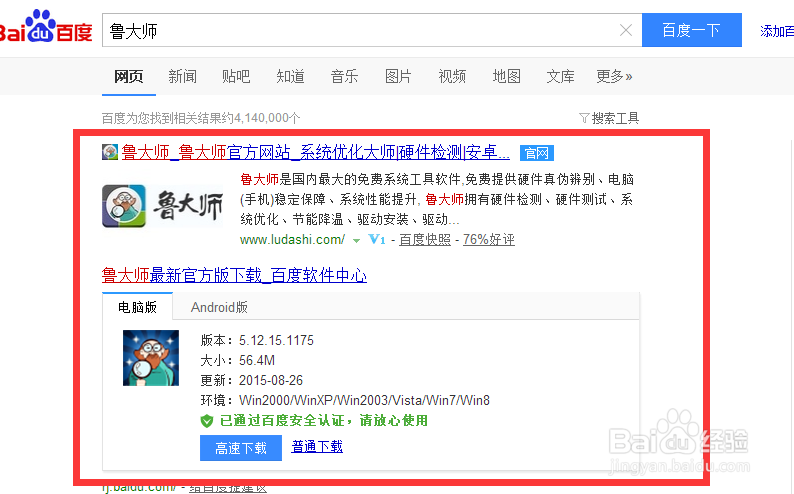Click the update date 2015-08-26
The height and width of the screenshot is (494, 794).
[x=271, y=380]
